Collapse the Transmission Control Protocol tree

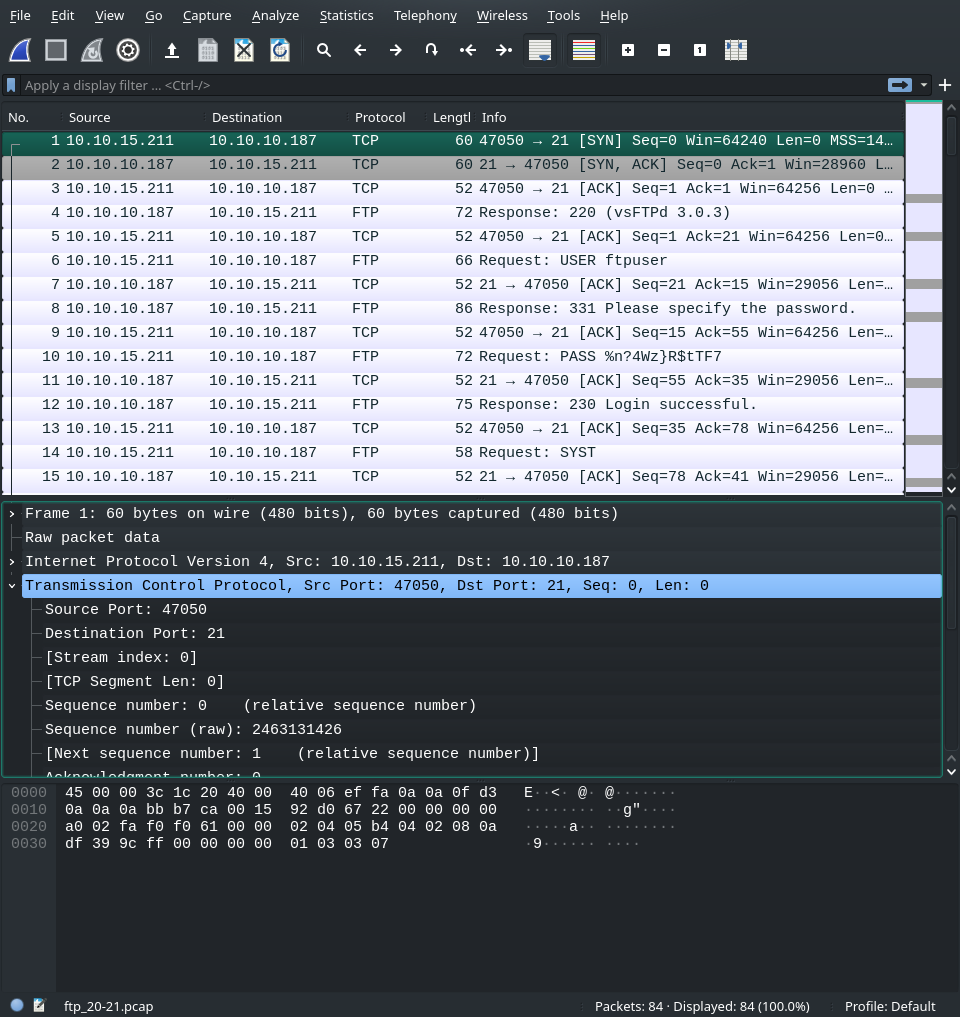coord(11,585)
